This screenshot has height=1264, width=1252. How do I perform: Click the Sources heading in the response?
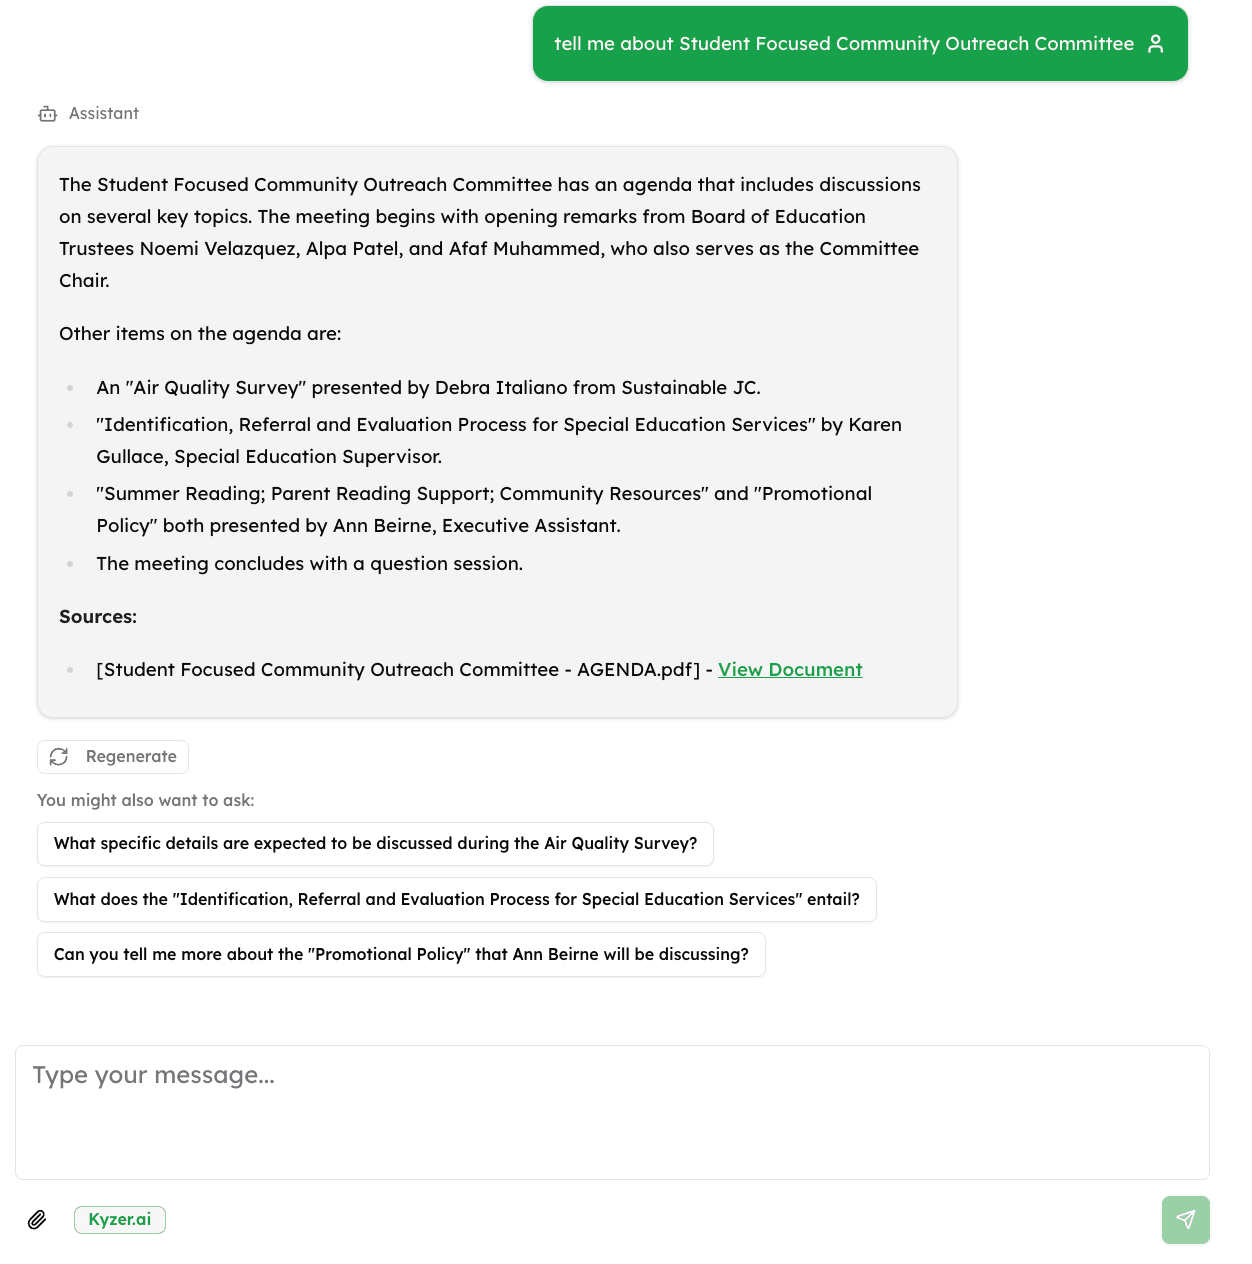point(97,617)
